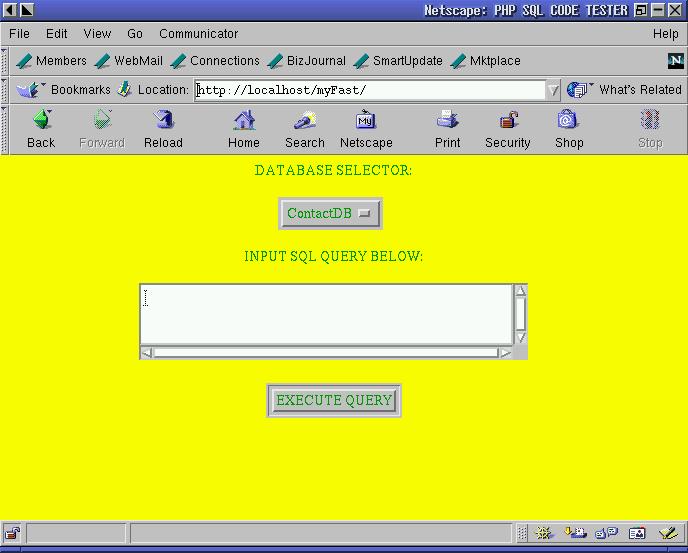Viewport: 688px width, 553px height.
Task: Expand the Location URL history dropdown arrow
Action: [x=553, y=90]
